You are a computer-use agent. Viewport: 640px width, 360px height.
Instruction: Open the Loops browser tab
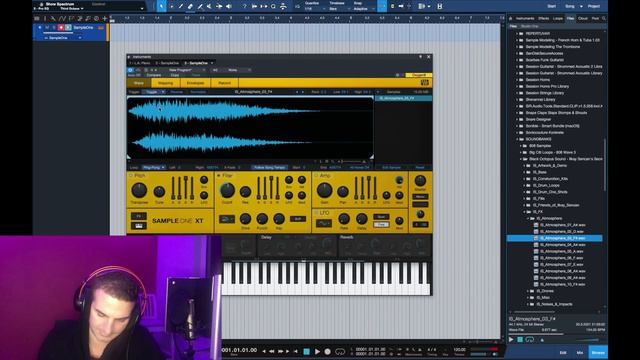click(558, 18)
